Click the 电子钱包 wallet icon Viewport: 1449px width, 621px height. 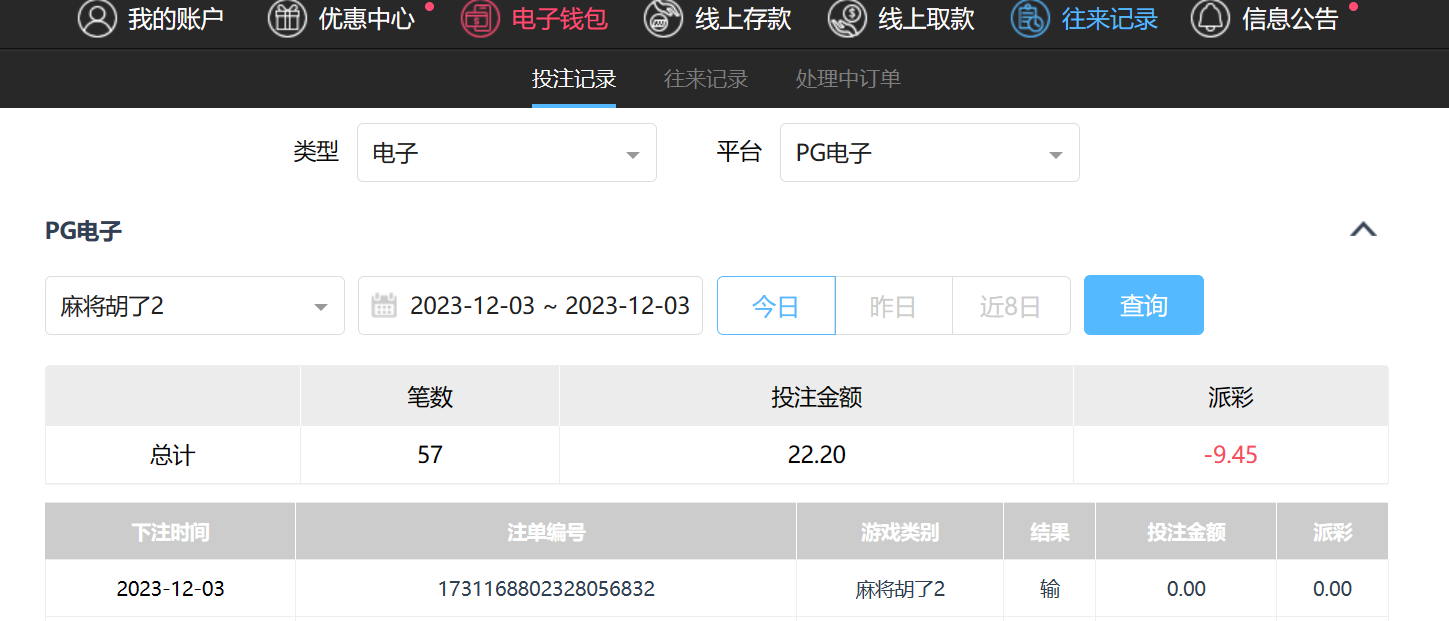(x=480, y=19)
